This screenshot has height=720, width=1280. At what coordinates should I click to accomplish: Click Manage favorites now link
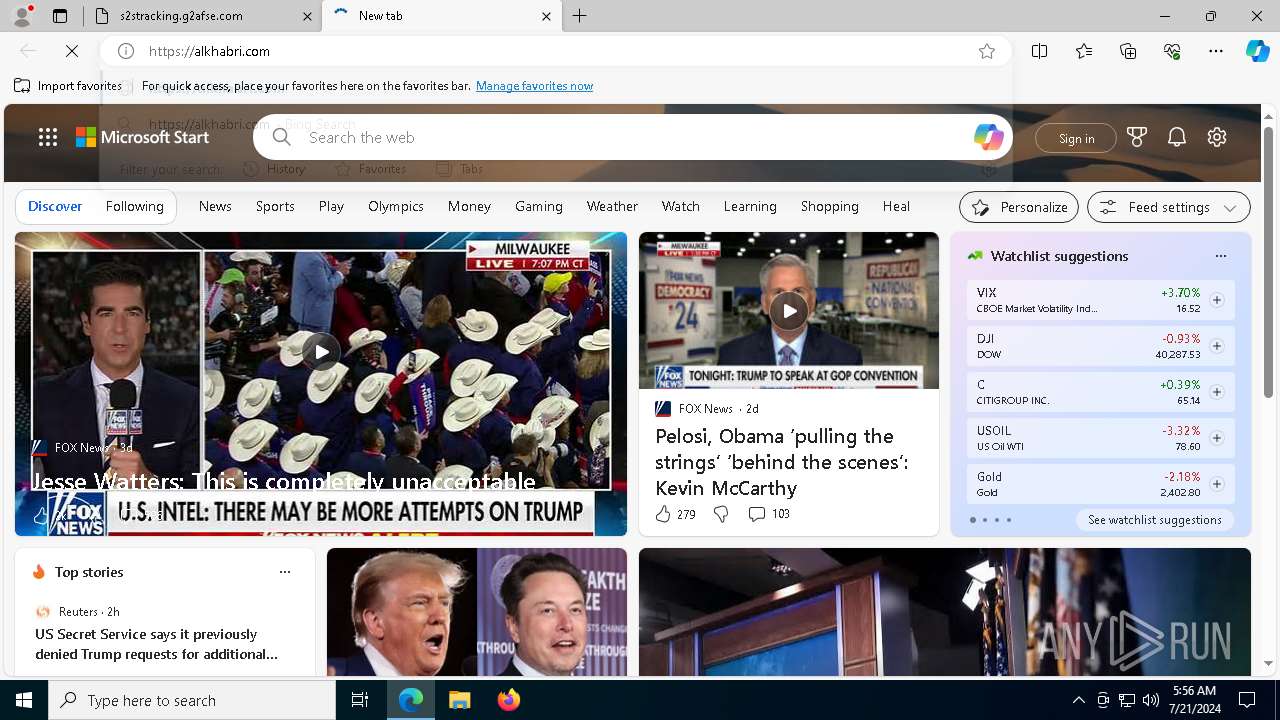click(x=534, y=86)
